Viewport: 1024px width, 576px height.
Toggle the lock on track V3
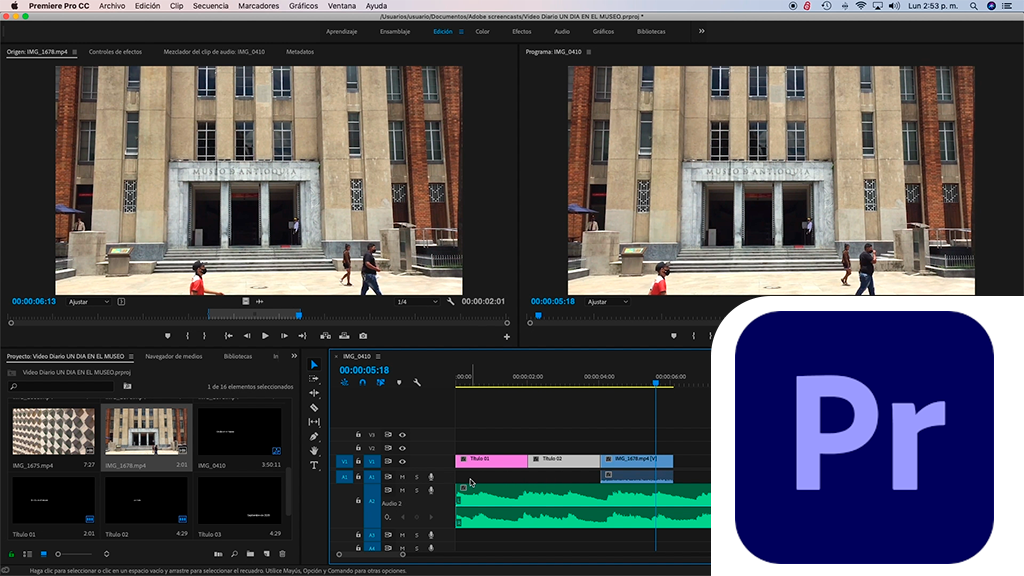click(x=359, y=435)
